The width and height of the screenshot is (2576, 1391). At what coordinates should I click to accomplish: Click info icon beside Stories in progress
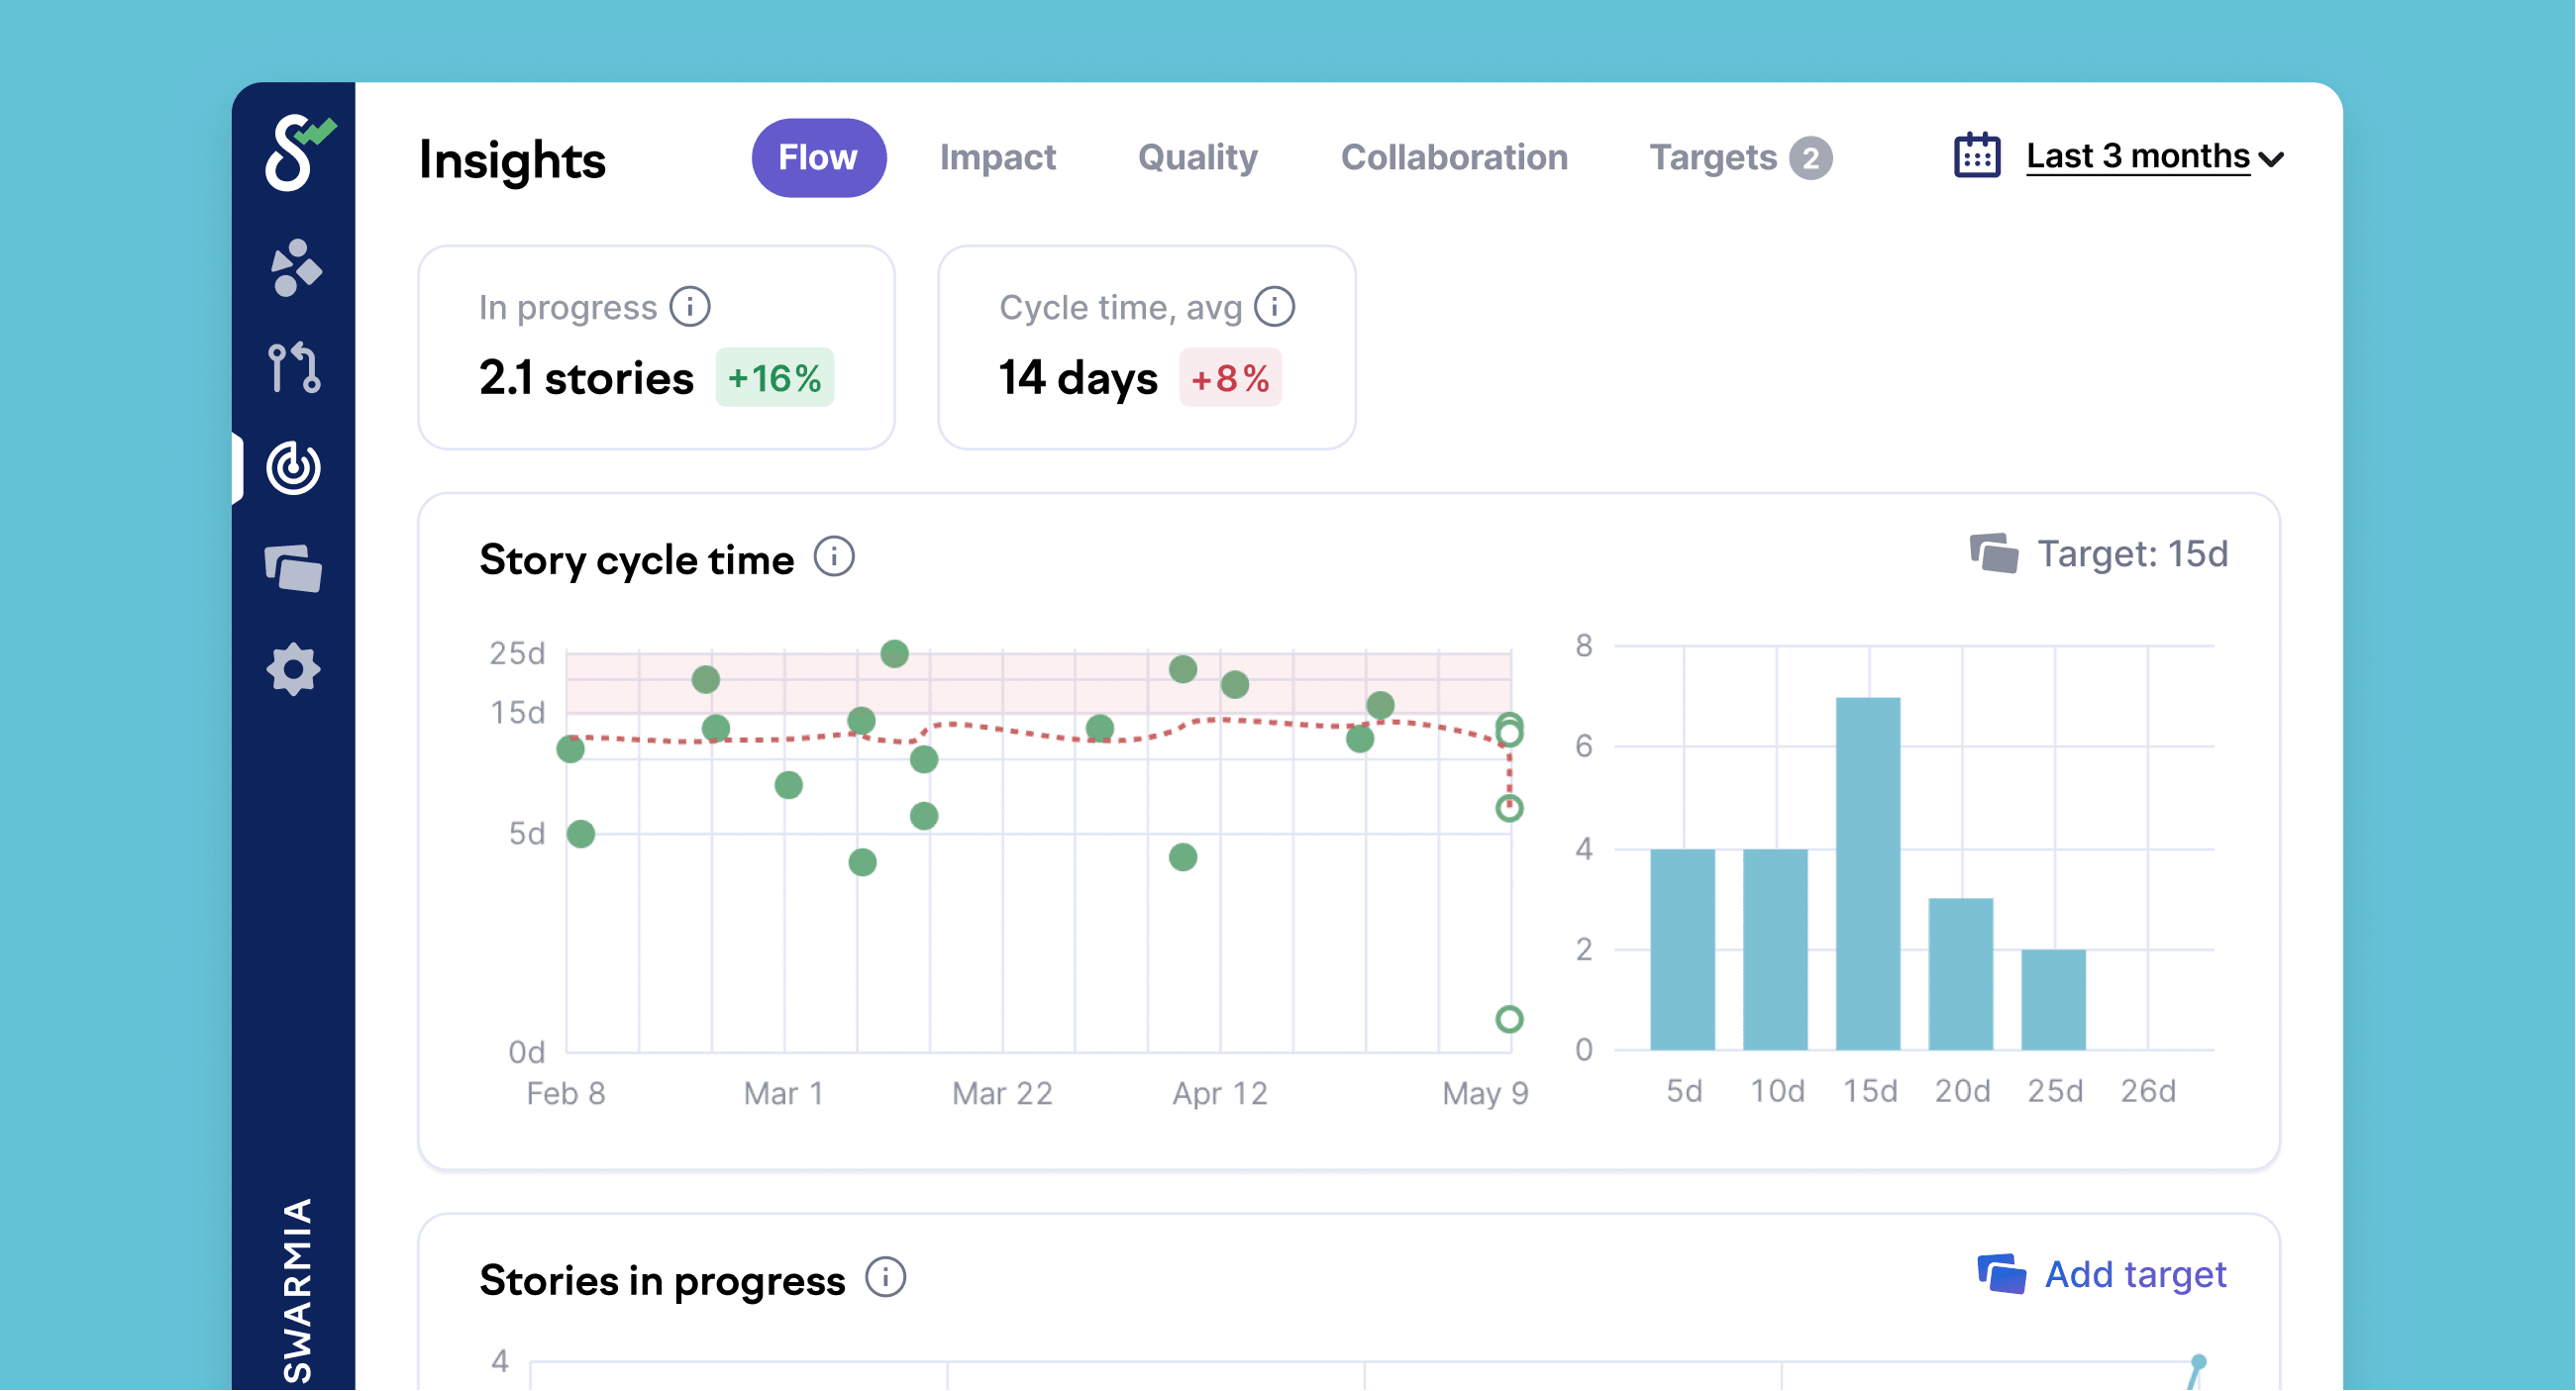click(x=885, y=1277)
